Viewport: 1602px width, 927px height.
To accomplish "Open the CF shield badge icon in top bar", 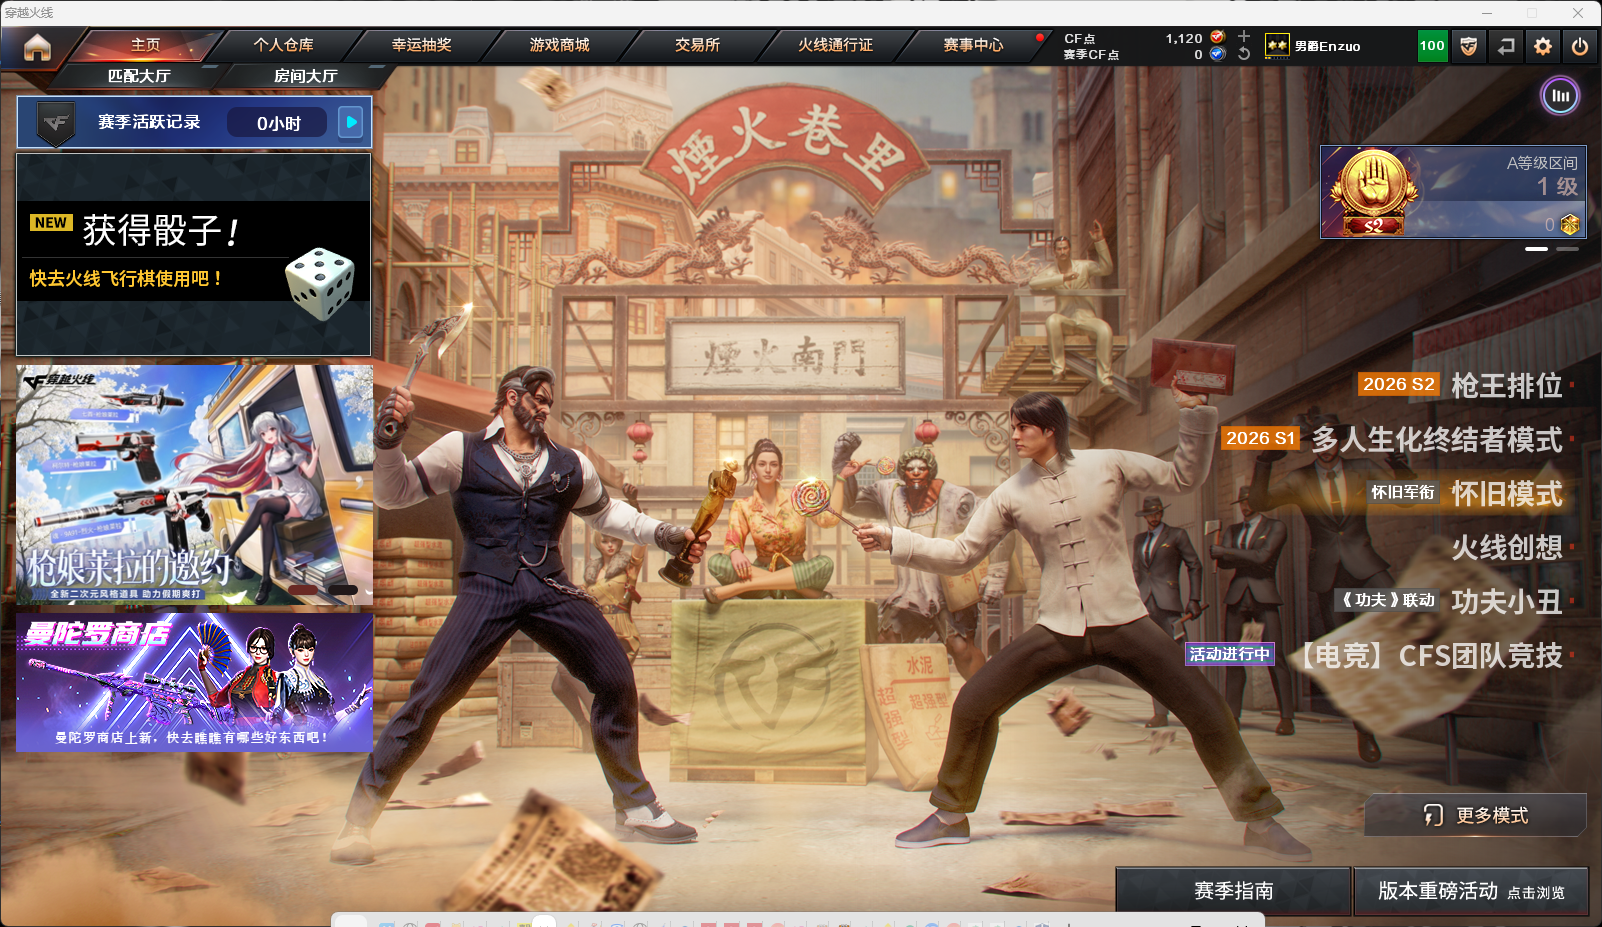I will pyautogui.click(x=1469, y=46).
